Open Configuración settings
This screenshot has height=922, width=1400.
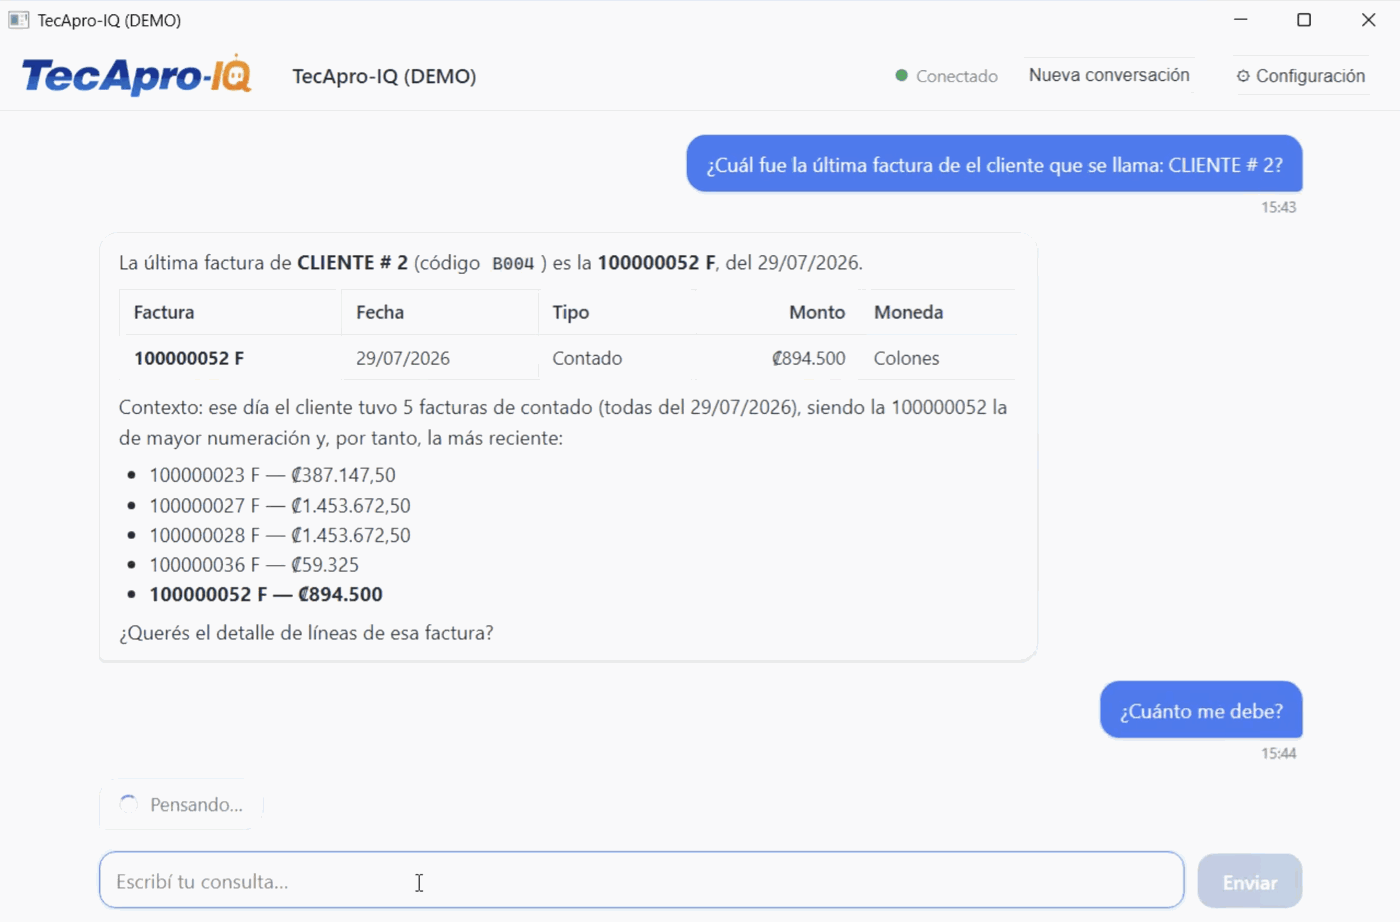click(x=1300, y=76)
